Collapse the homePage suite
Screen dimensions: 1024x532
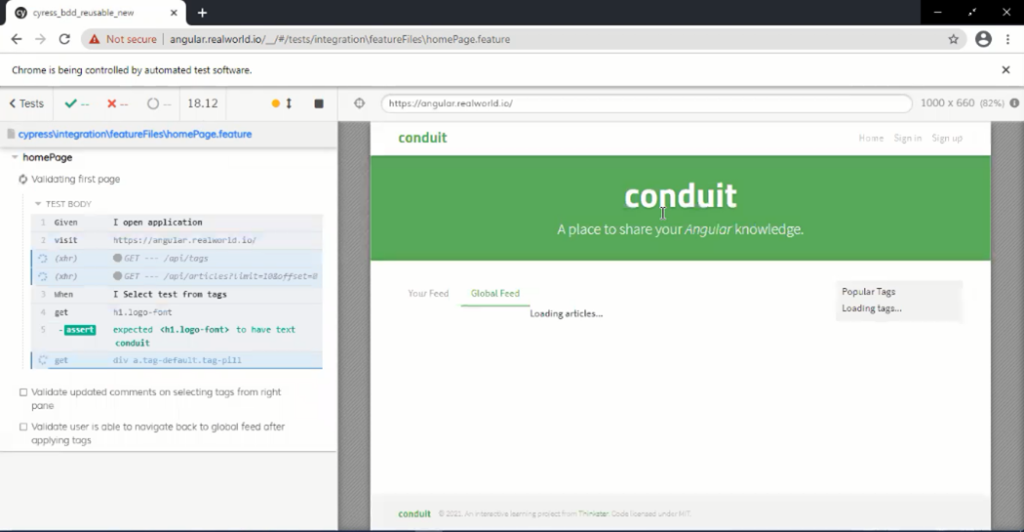[14, 157]
